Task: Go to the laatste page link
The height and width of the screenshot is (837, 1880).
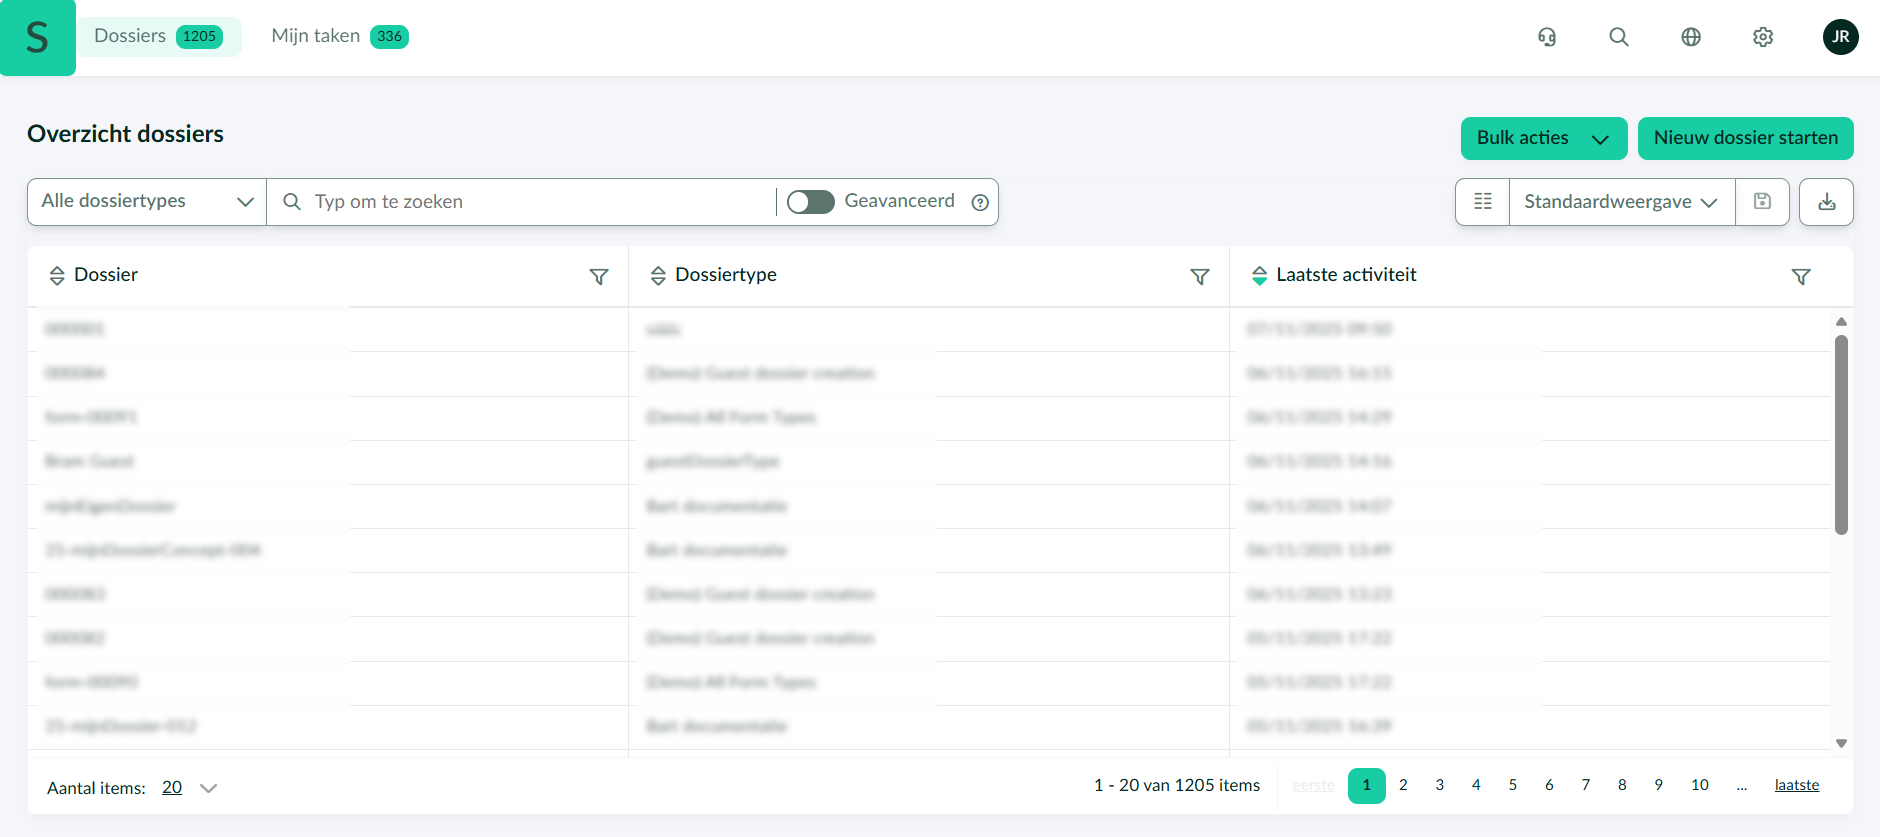Action: (x=1796, y=786)
